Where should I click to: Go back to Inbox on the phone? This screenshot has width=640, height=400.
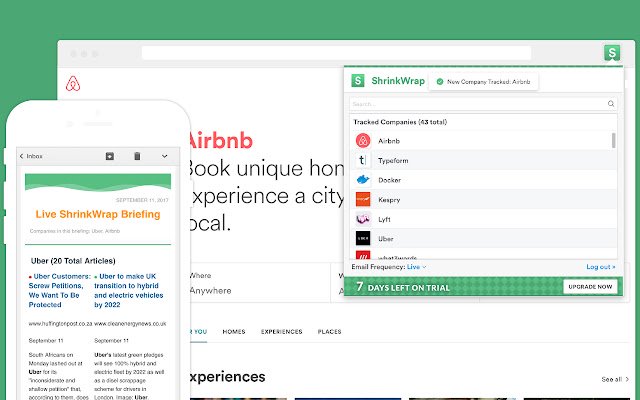pos(31,156)
